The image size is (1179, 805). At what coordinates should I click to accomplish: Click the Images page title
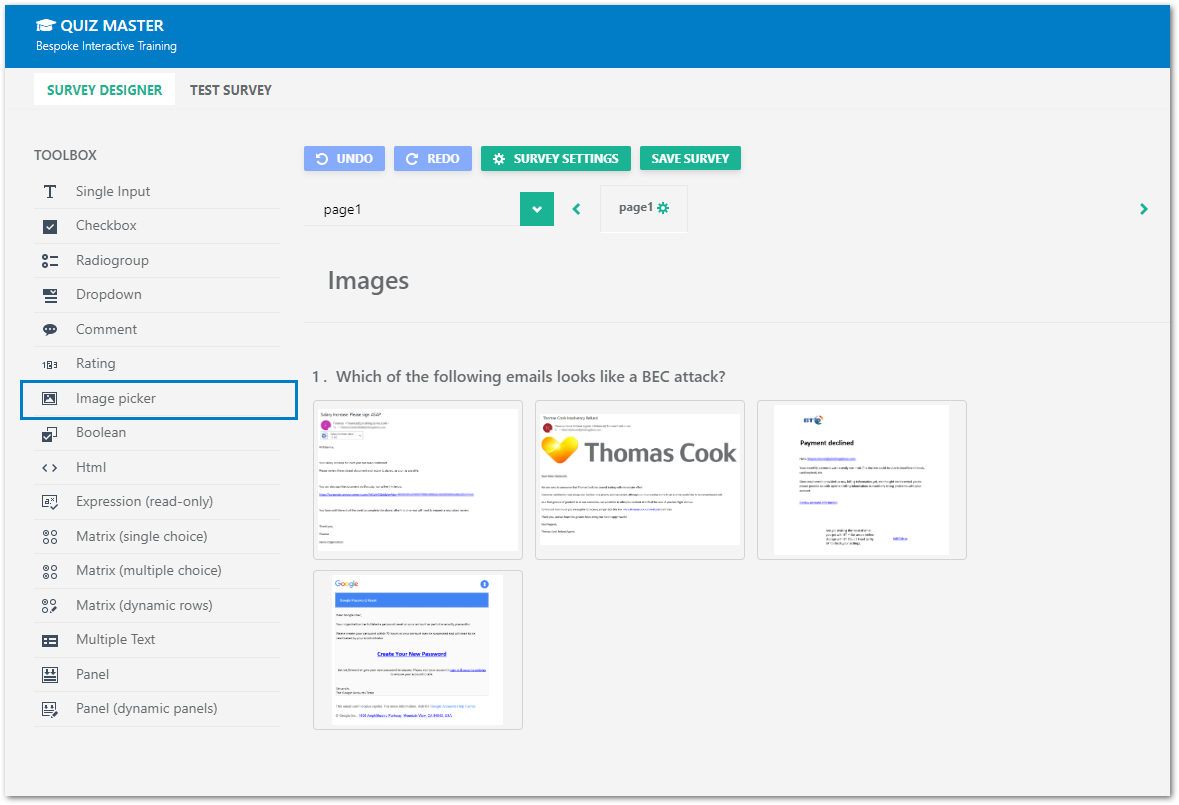coord(368,280)
